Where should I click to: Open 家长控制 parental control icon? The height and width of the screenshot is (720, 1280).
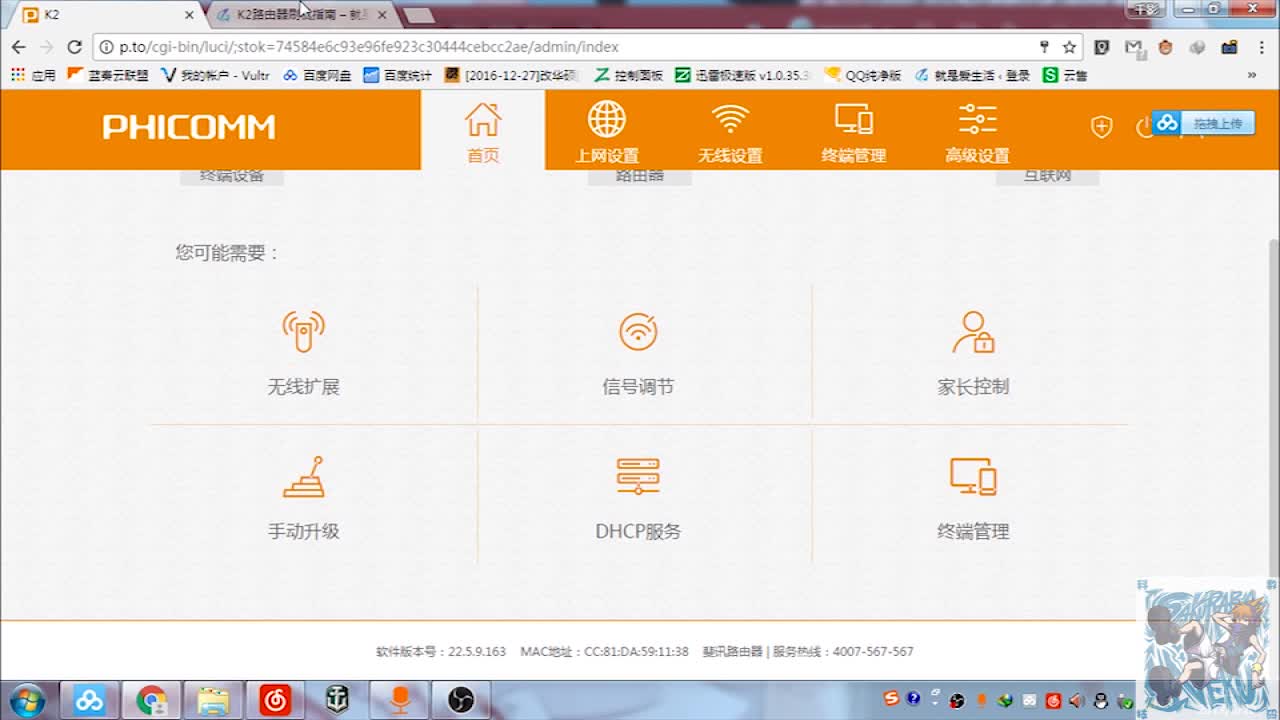(x=973, y=332)
